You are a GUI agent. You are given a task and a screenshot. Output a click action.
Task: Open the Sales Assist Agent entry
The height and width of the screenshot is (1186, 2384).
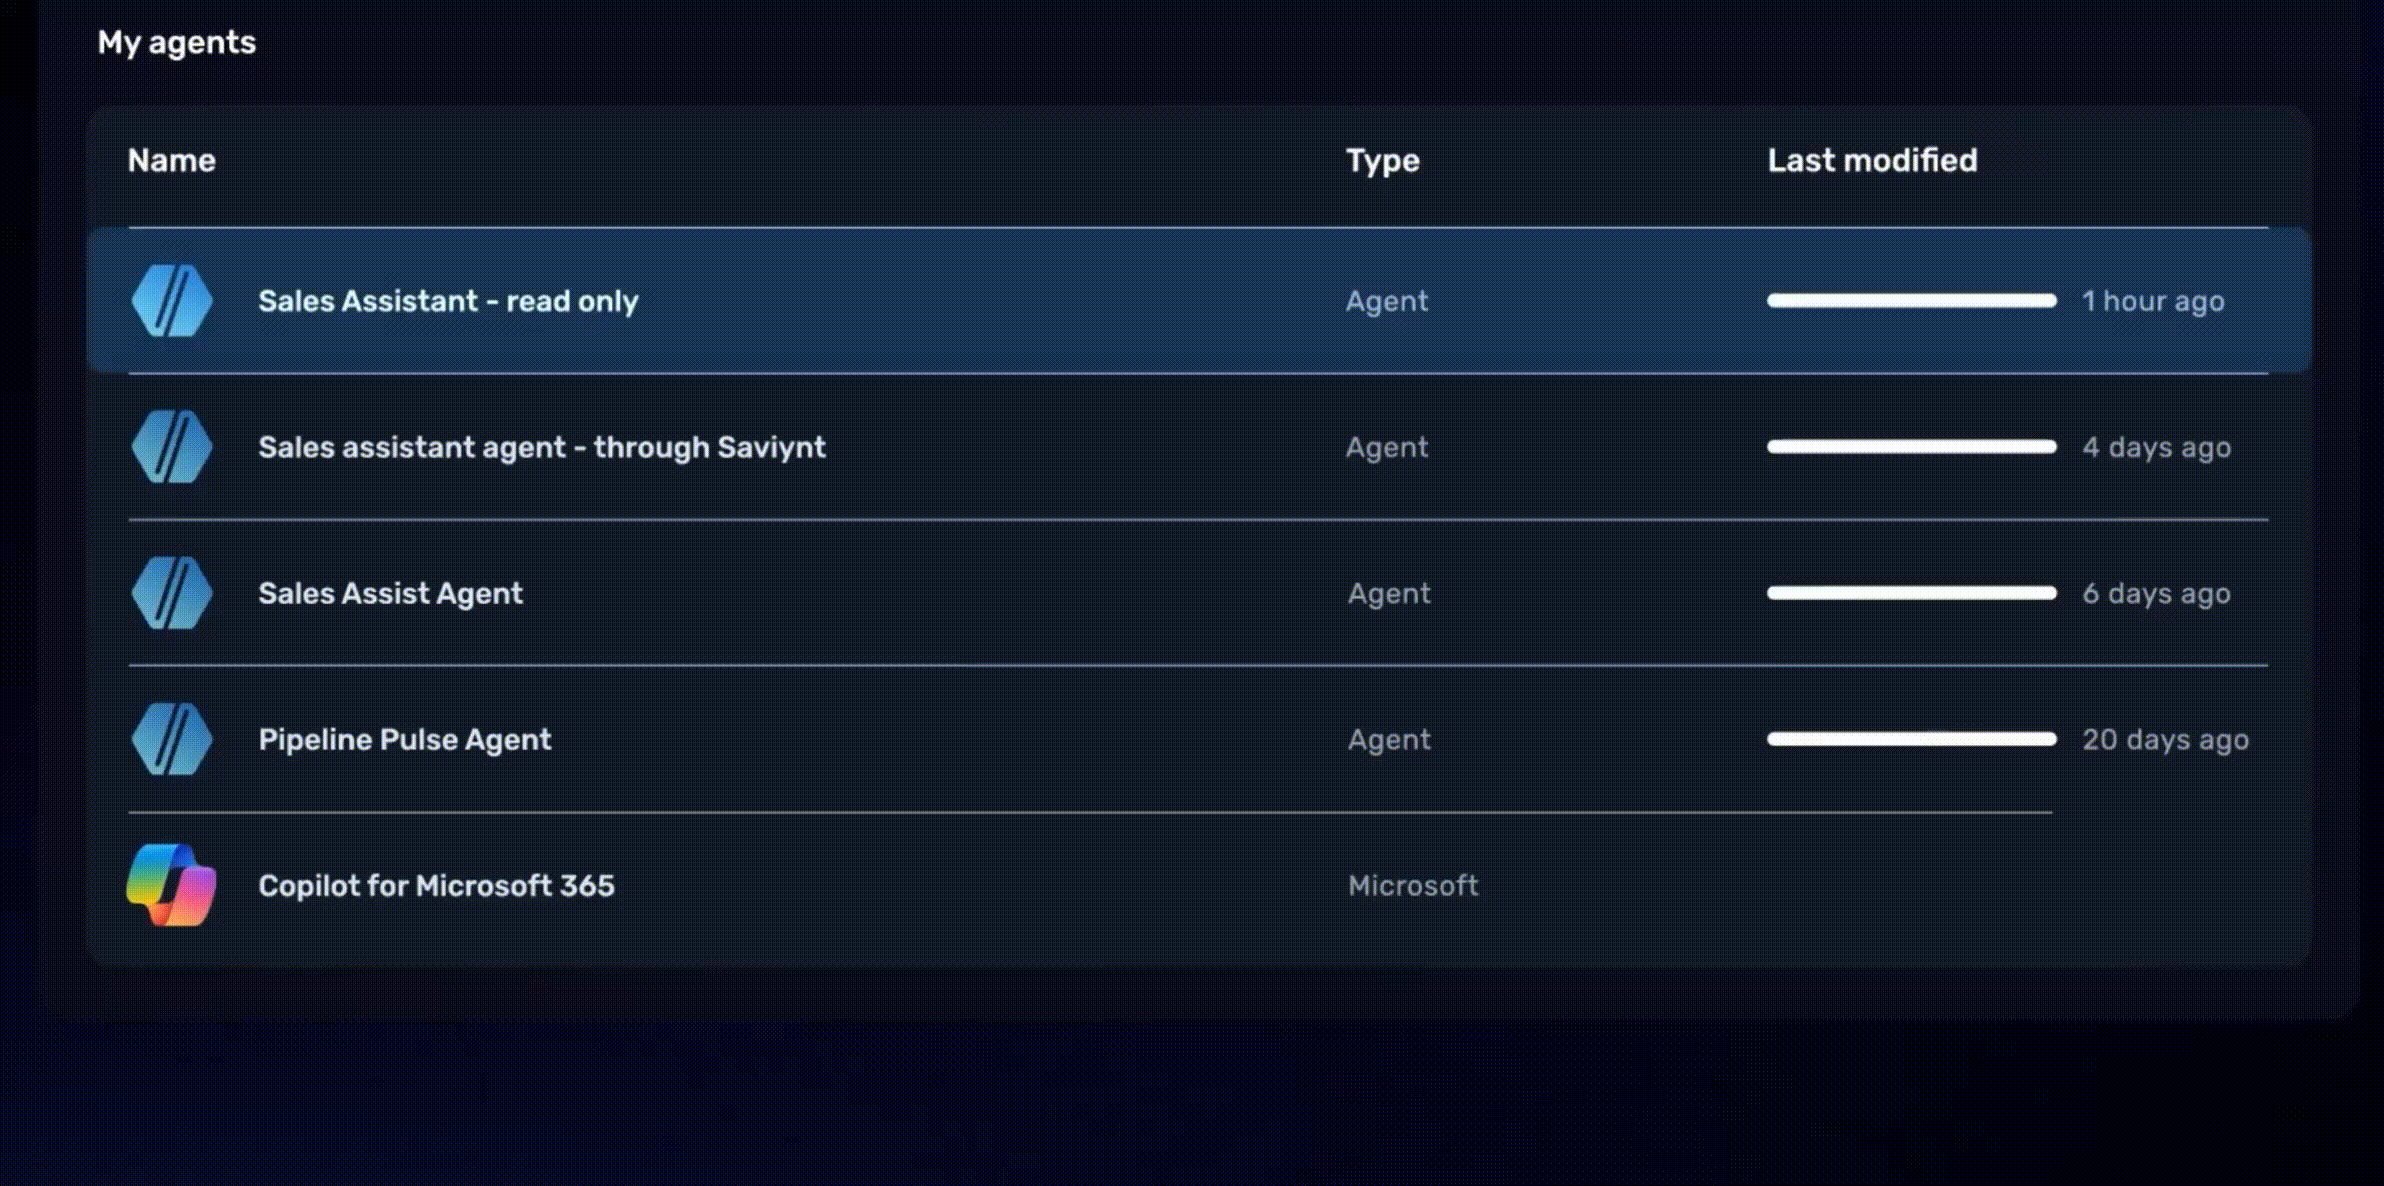tap(390, 593)
